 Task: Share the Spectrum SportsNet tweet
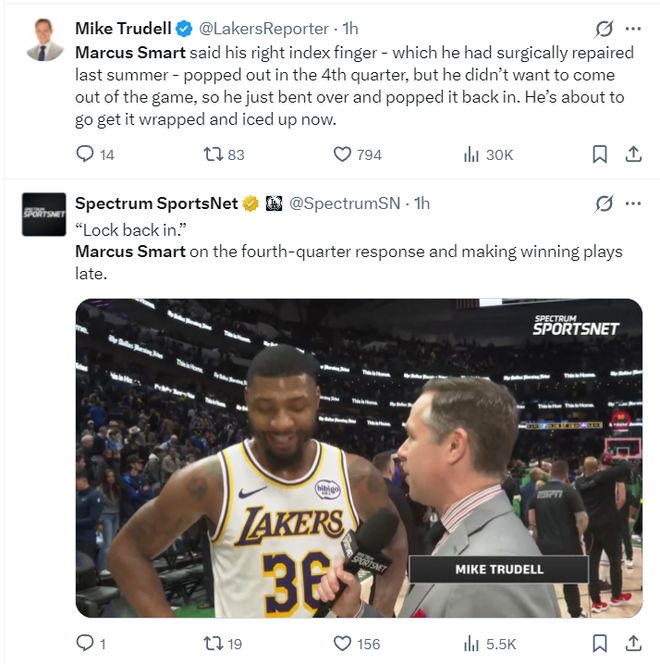tap(633, 643)
